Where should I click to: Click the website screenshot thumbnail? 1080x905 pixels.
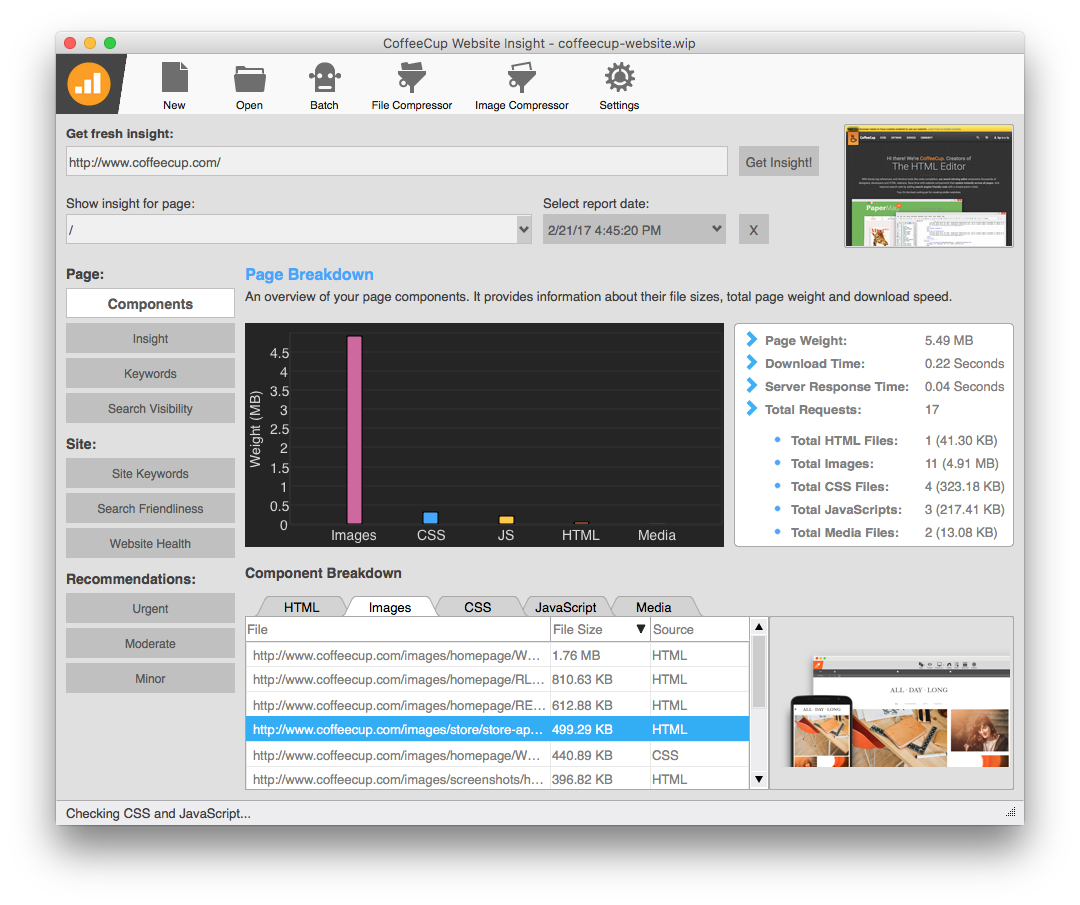pyautogui.click(x=928, y=186)
